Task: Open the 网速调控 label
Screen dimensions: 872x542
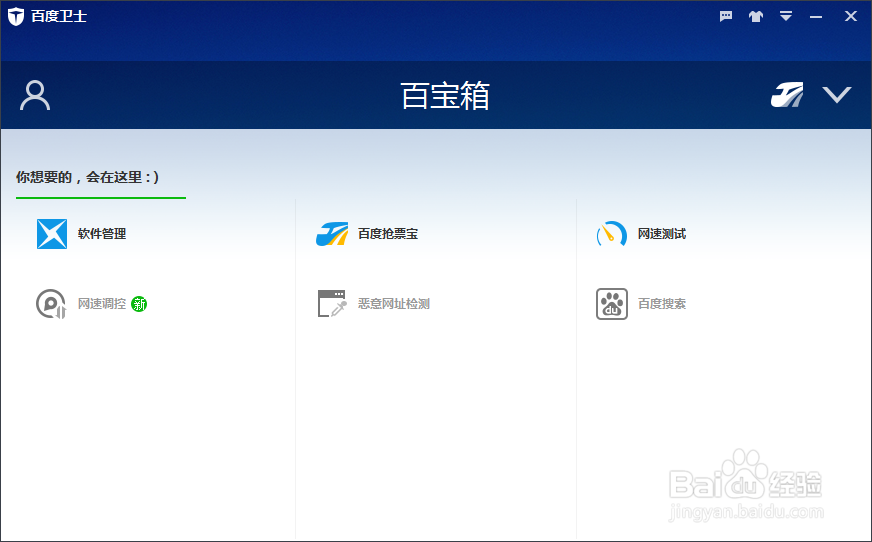Action: coord(102,304)
